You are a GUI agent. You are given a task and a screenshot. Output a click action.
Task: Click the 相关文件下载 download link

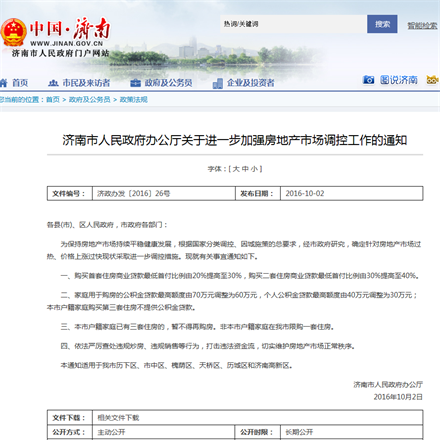click(118, 418)
